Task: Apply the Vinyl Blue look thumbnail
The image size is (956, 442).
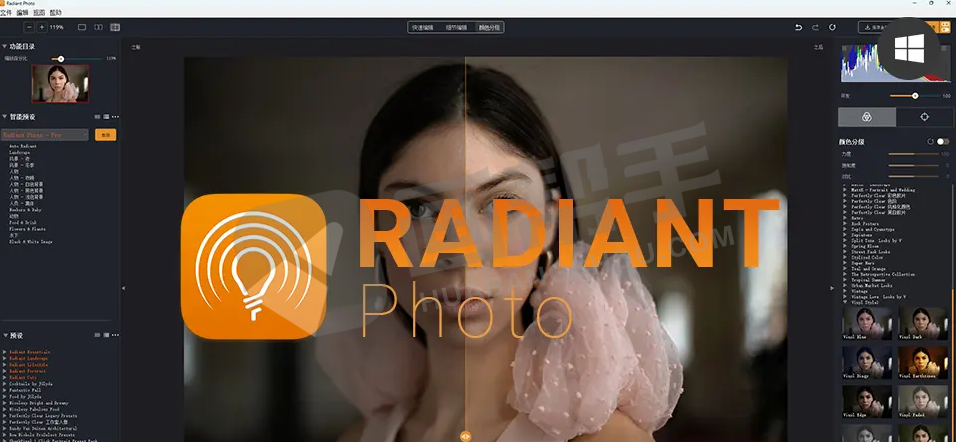Action: pyautogui.click(x=866, y=324)
